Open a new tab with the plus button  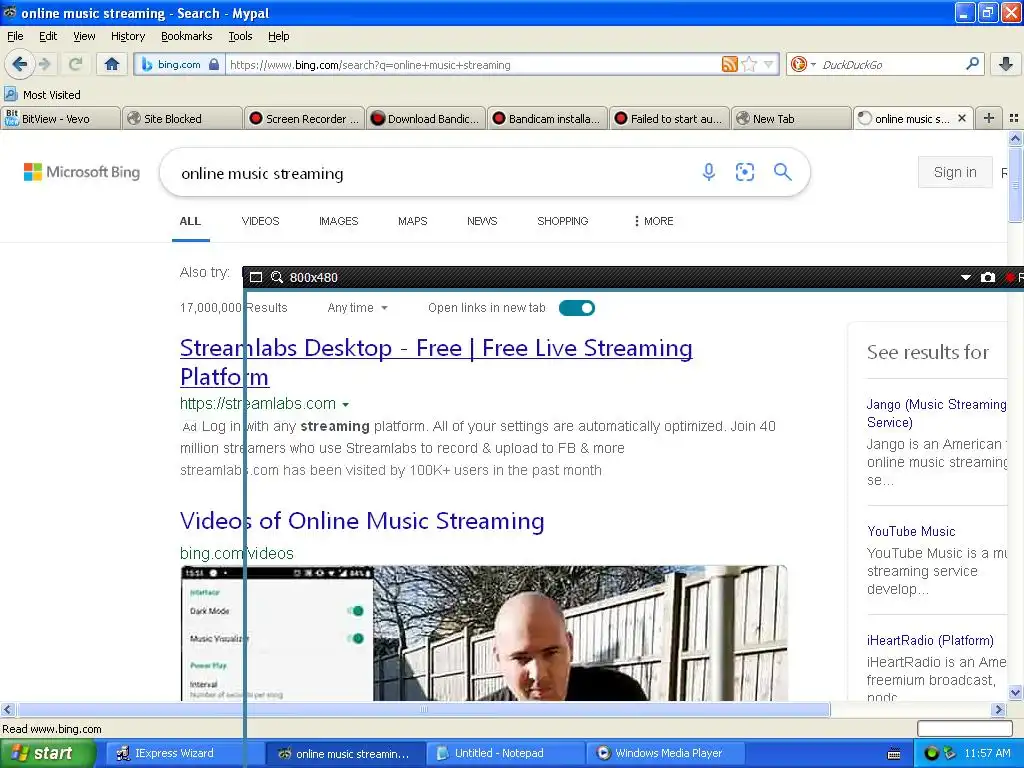tap(989, 118)
